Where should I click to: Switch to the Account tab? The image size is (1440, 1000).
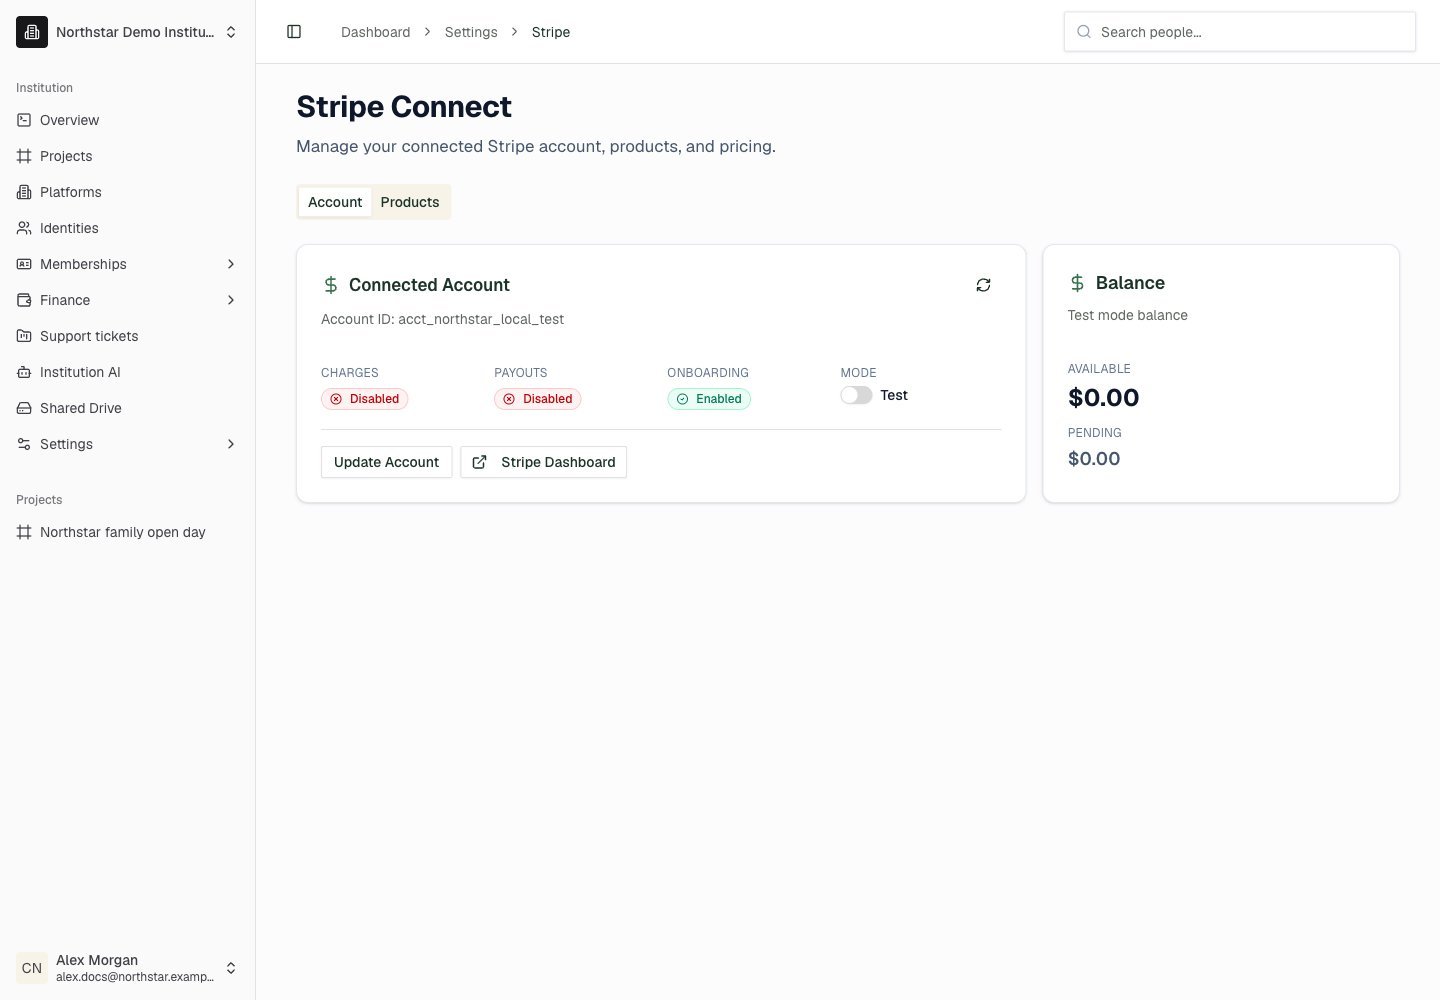click(335, 202)
